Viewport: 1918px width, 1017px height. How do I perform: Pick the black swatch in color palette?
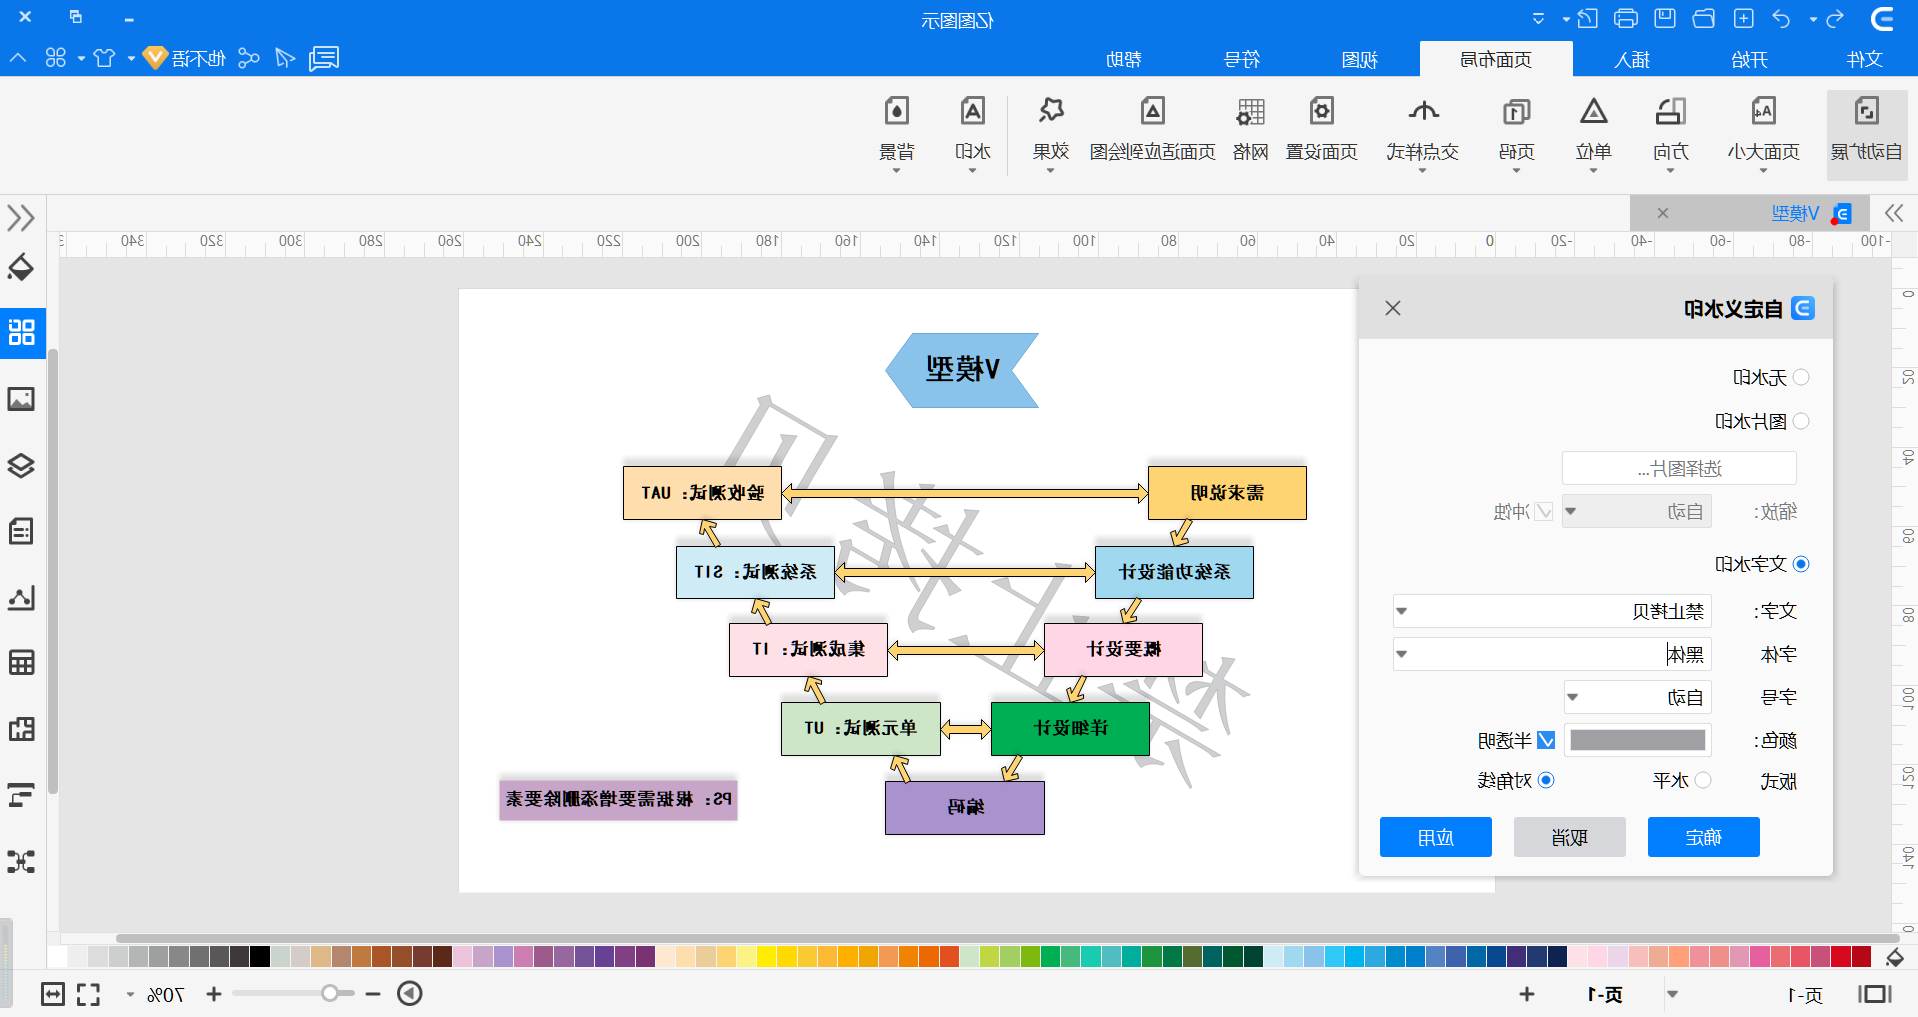(x=260, y=956)
